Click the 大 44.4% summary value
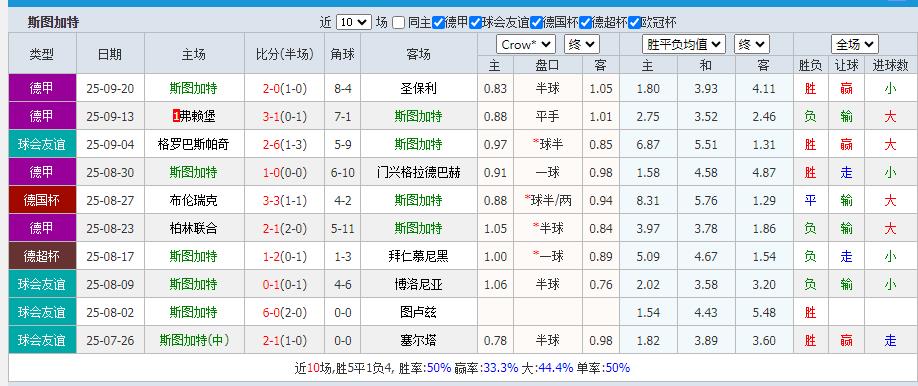 (x=555, y=368)
